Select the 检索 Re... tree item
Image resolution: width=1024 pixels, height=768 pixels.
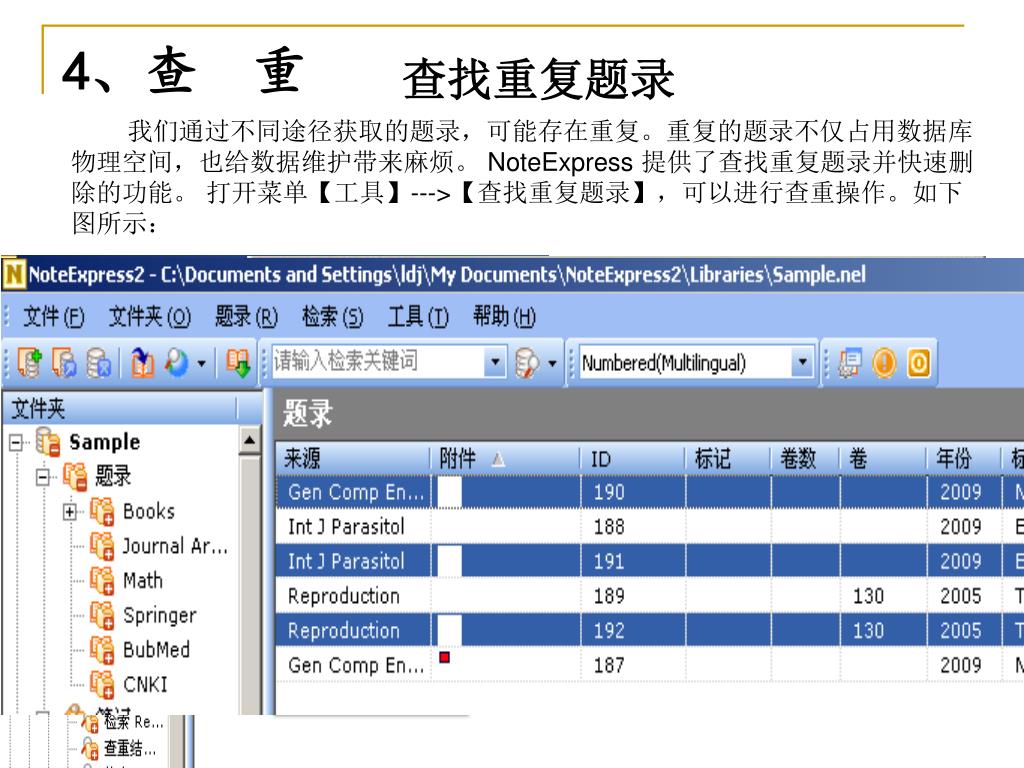(133, 722)
